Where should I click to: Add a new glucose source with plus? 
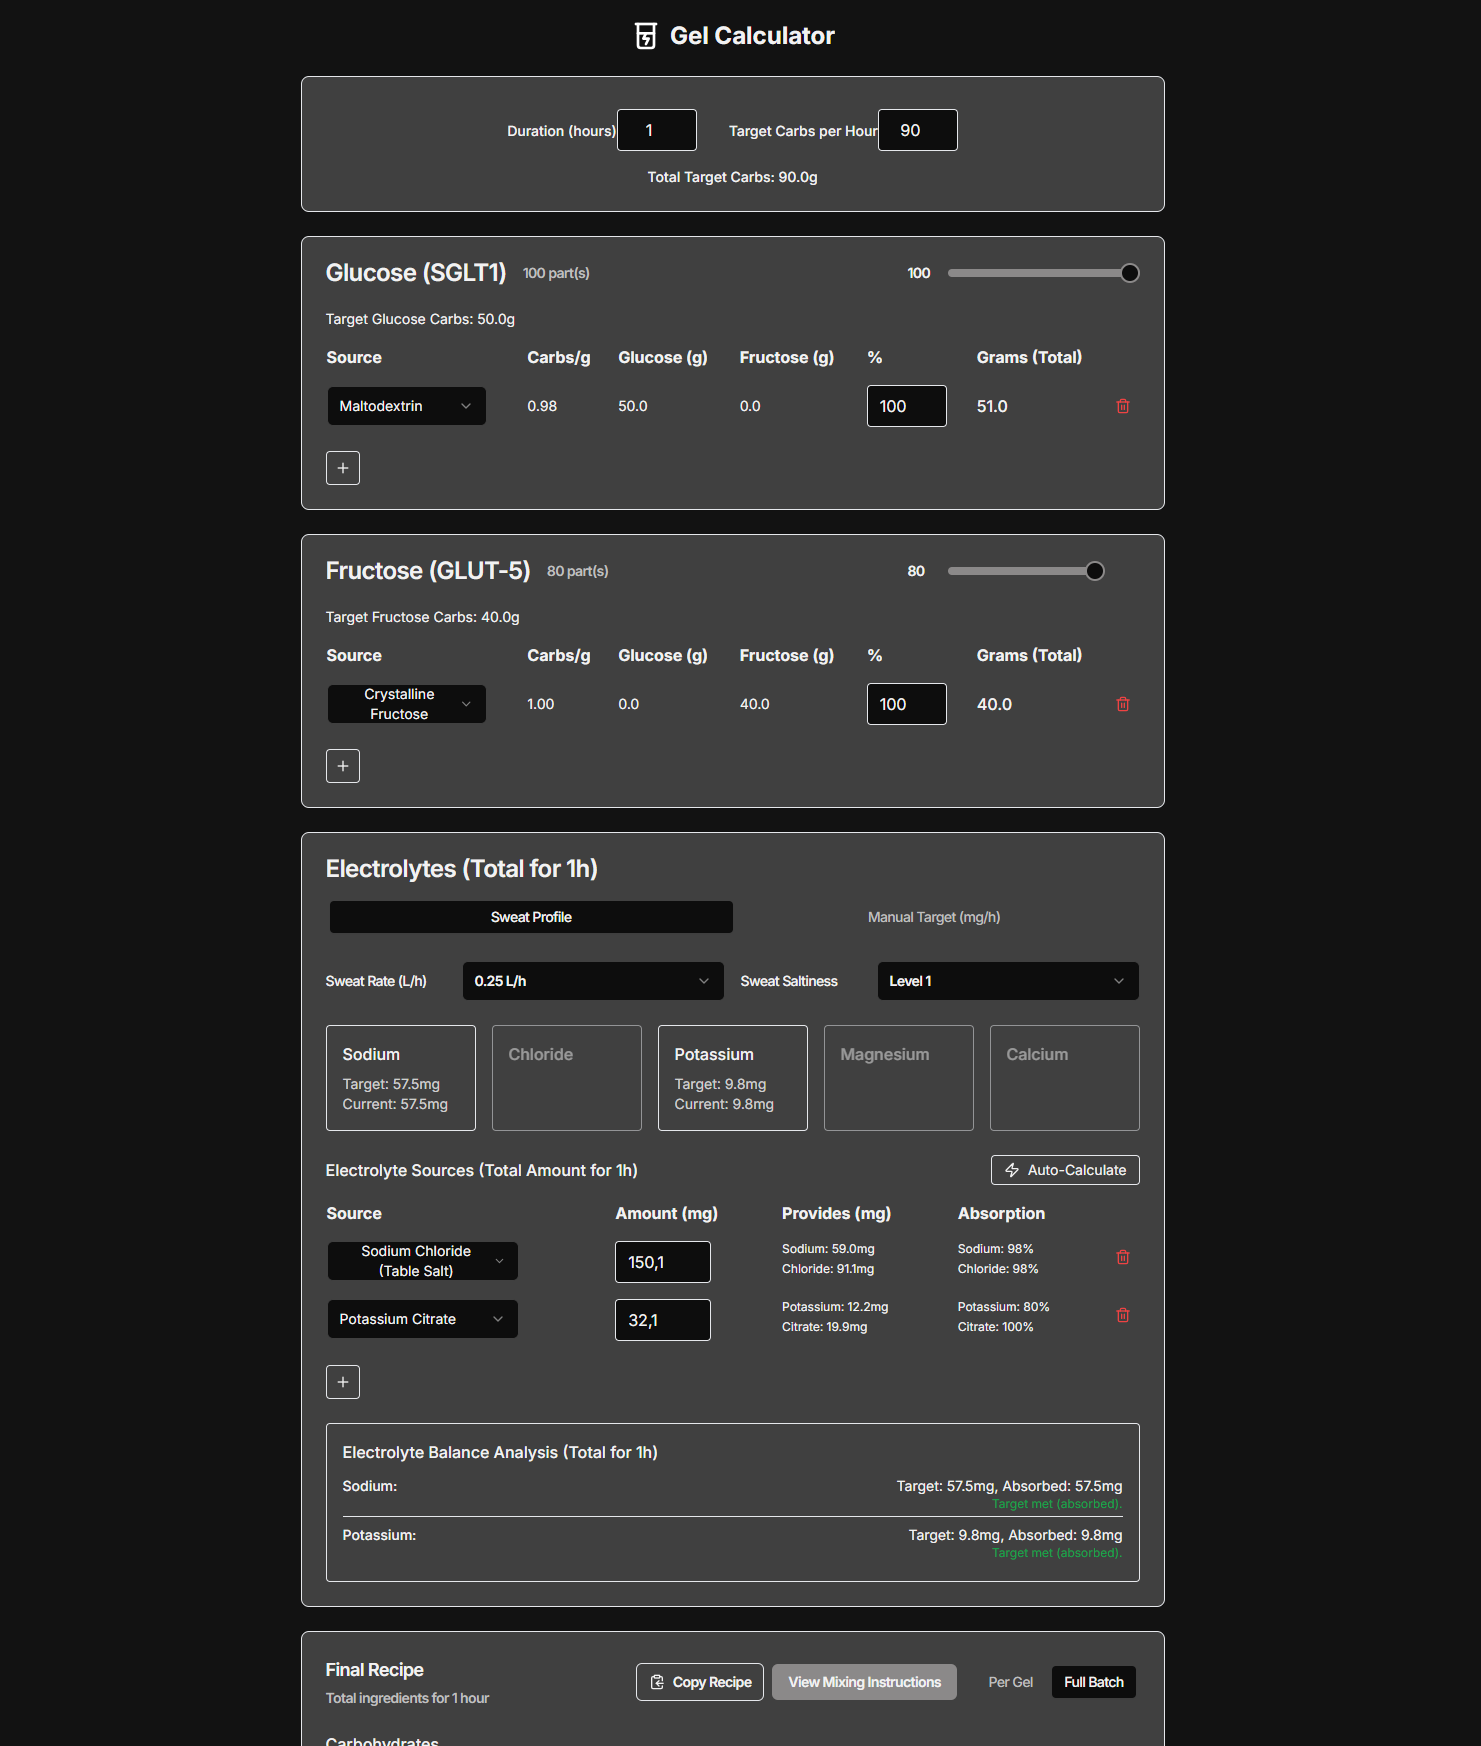click(343, 468)
